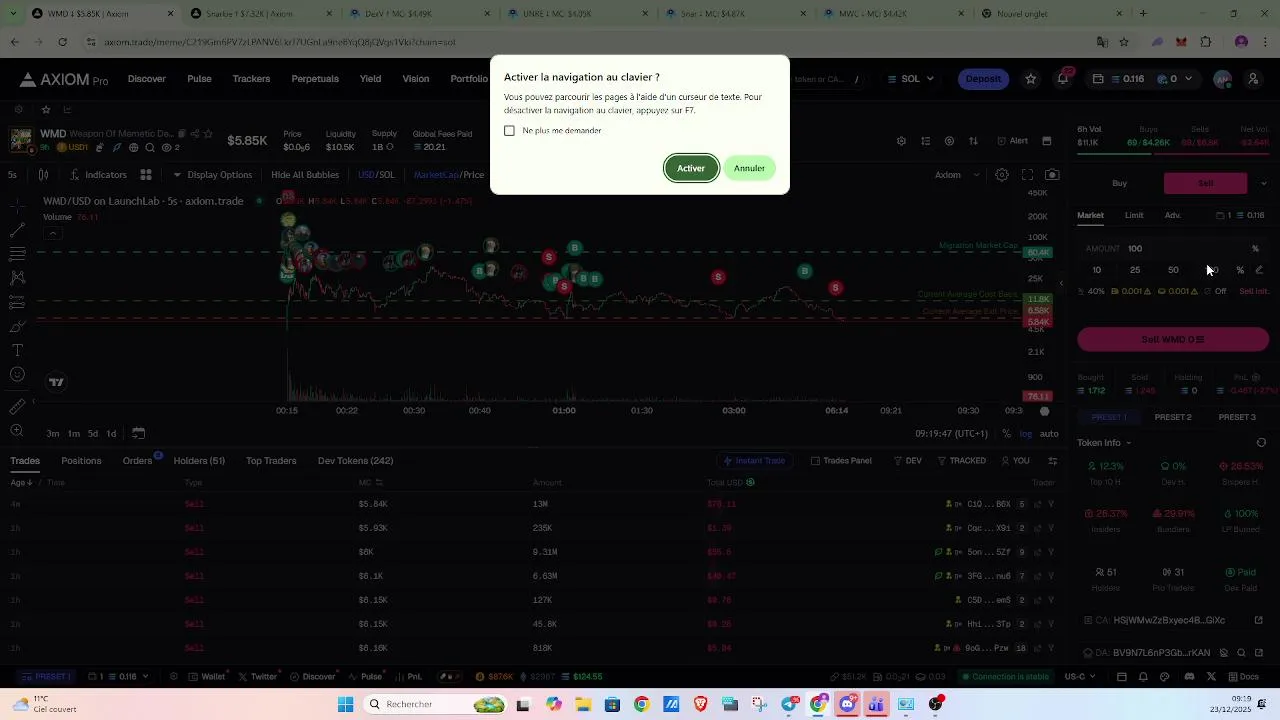Open chart settings gear near Axiom dropdown
The width and height of the screenshot is (1280, 720).
(x=1002, y=174)
